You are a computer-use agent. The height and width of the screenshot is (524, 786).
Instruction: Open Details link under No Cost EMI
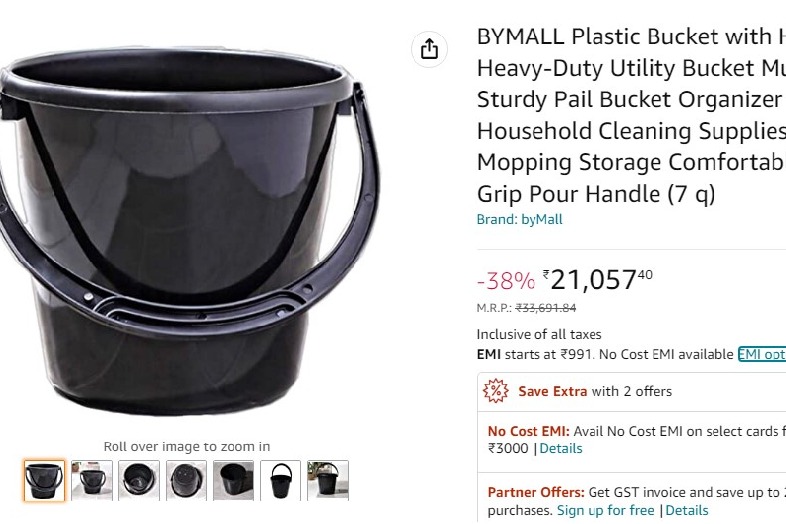coord(560,448)
